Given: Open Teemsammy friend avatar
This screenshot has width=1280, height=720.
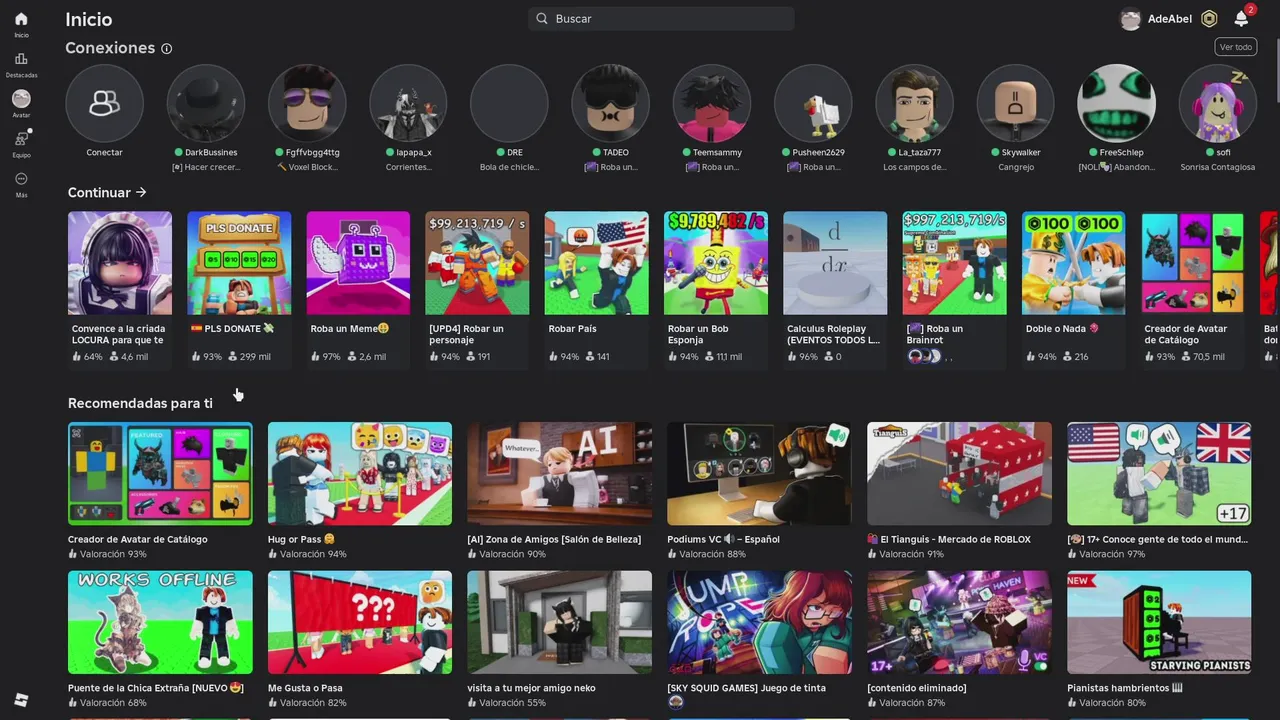Looking at the screenshot, I should (711, 103).
